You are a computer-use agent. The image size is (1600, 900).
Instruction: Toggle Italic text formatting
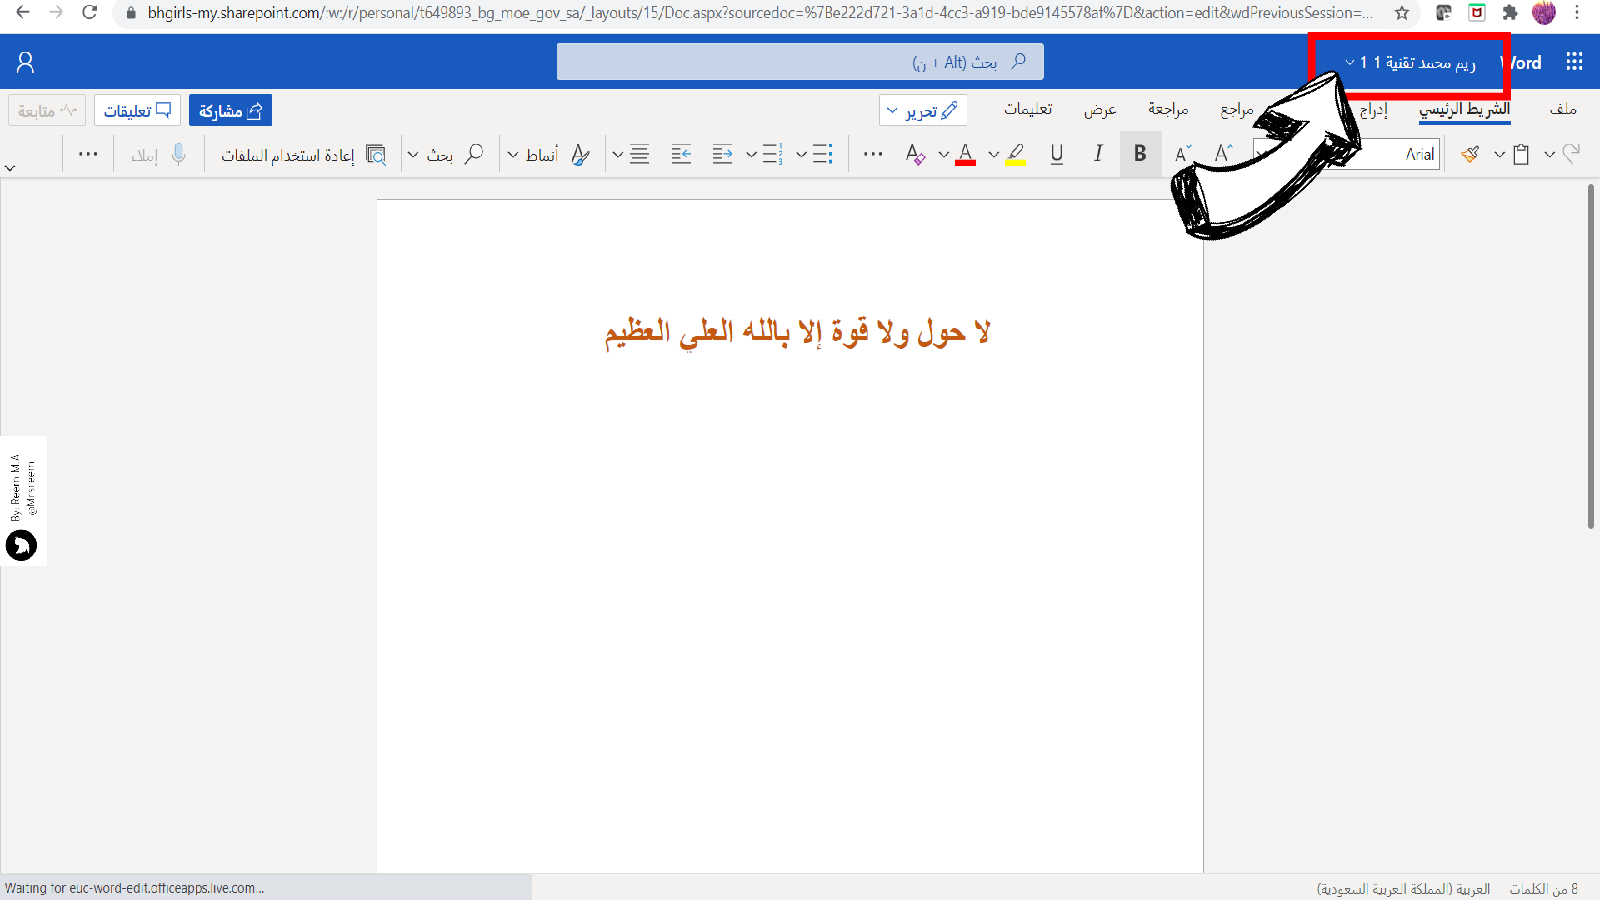coord(1098,154)
